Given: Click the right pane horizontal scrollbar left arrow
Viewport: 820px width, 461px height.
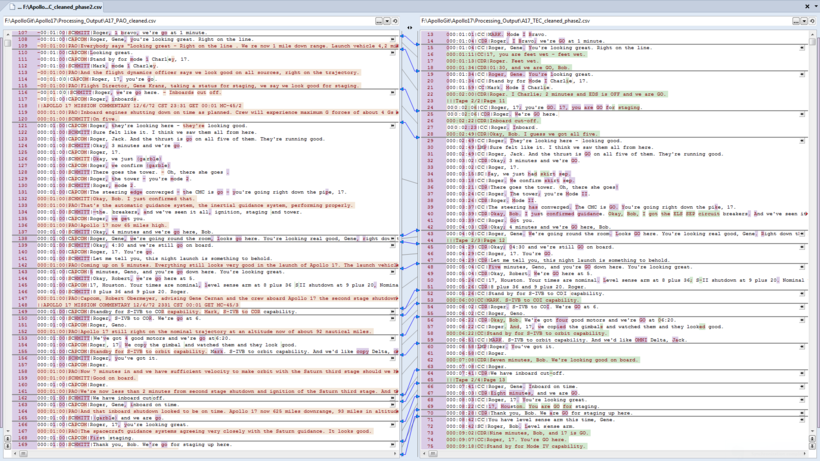Looking at the screenshot, I should pos(425,454).
